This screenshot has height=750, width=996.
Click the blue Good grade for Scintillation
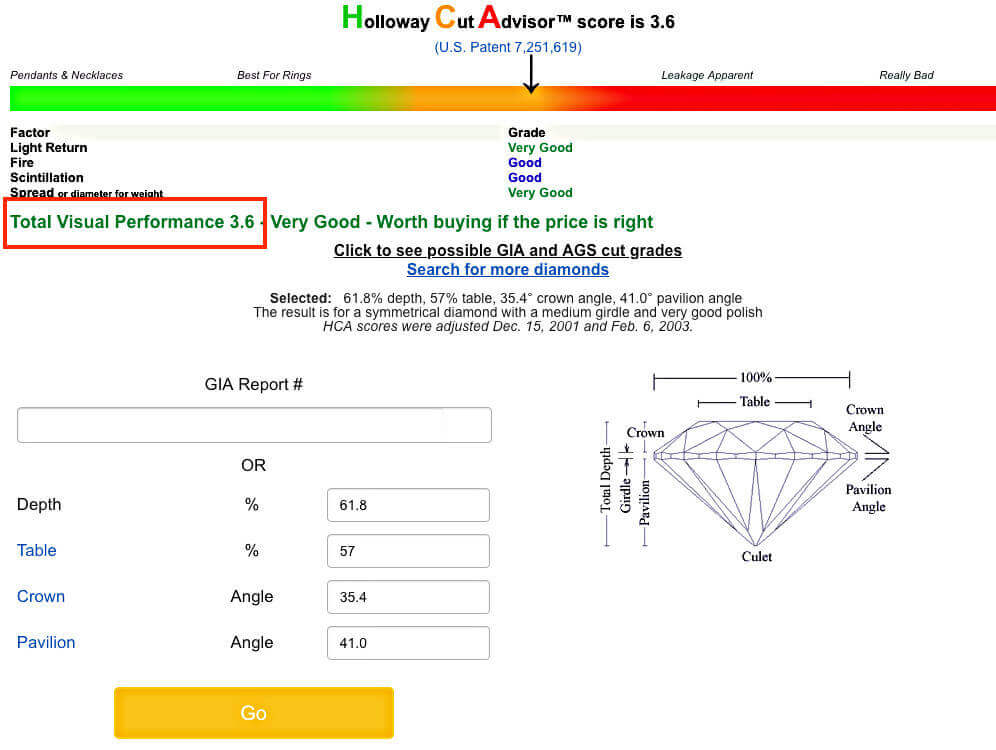point(525,178)
